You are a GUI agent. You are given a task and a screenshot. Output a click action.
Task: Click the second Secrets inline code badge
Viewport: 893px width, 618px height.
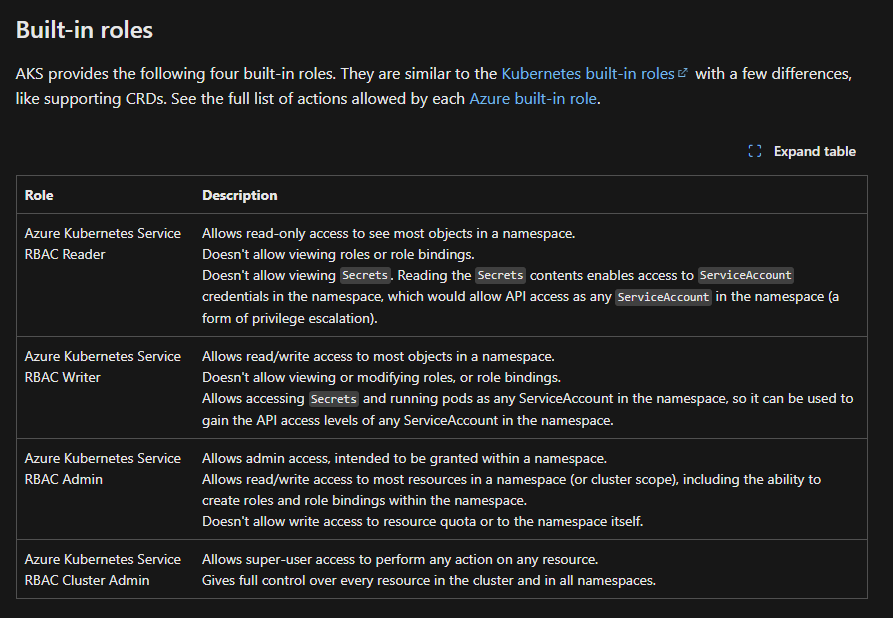[500, 275]
